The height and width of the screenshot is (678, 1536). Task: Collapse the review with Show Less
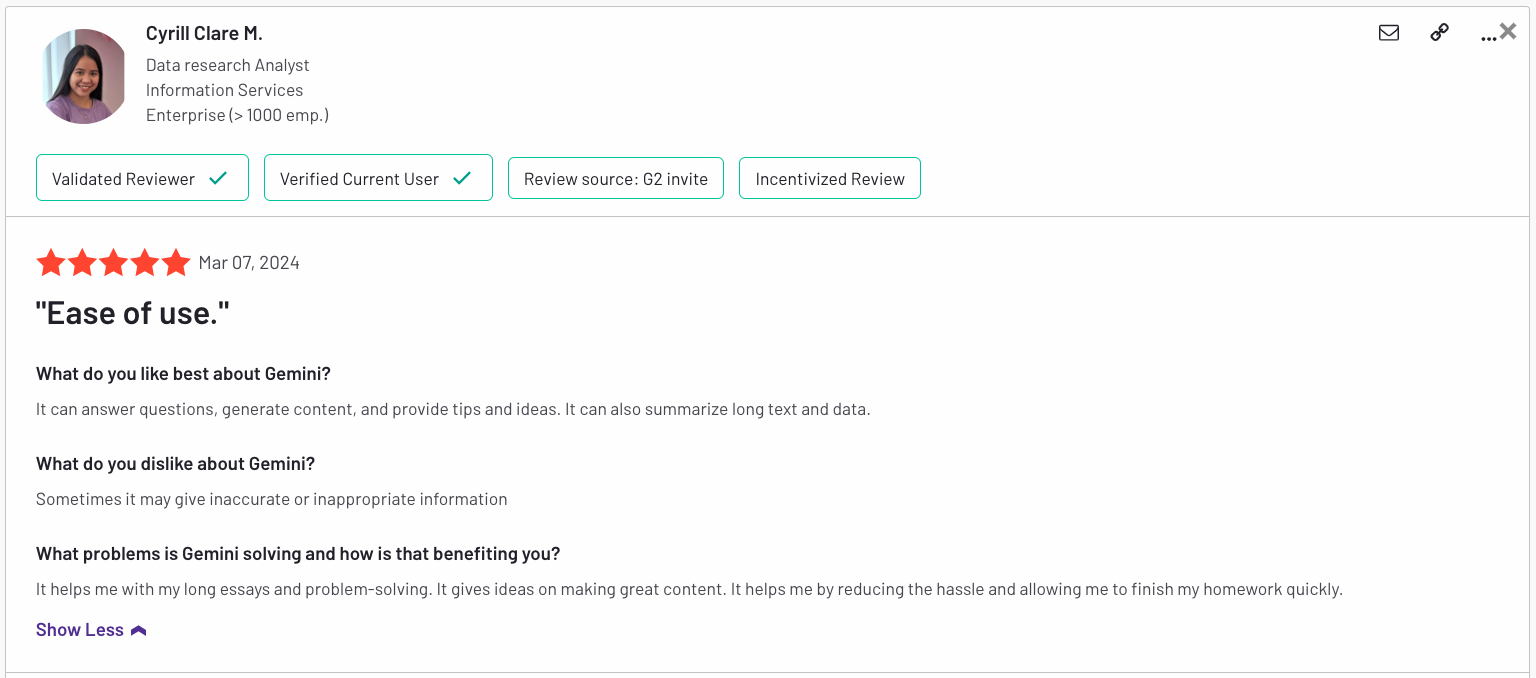[x=91, y=630]
